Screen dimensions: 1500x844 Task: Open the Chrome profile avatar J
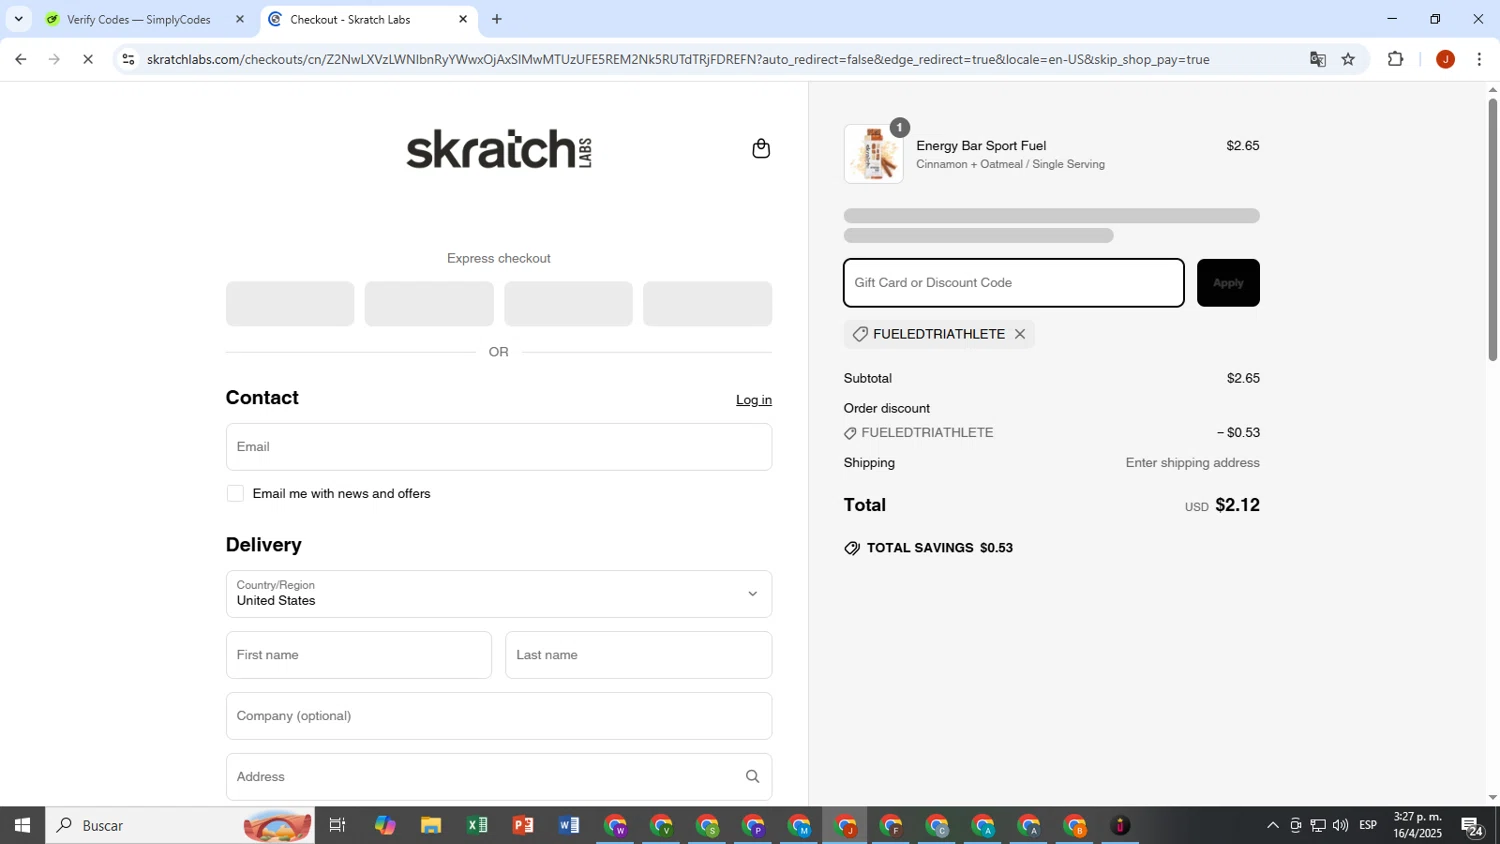pyautogui.click(x=1445, y=60)
